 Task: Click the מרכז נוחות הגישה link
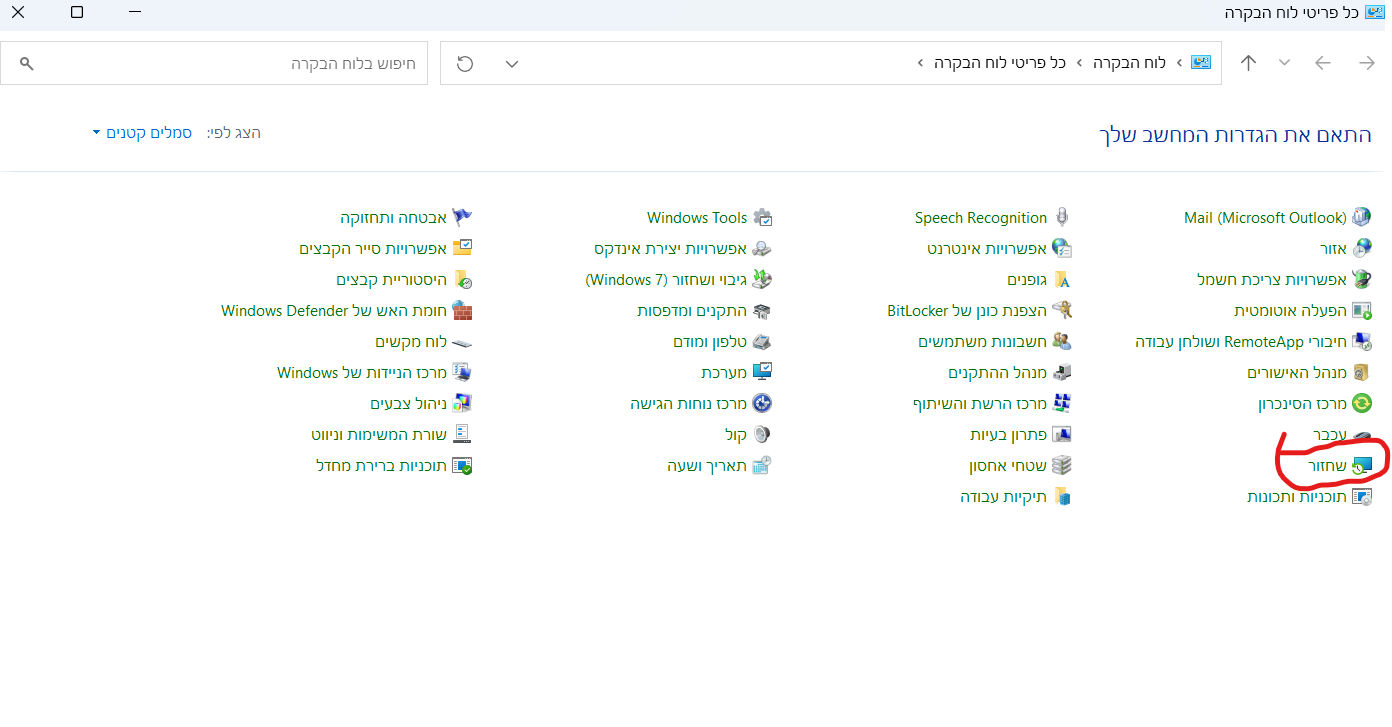(689, 404)
